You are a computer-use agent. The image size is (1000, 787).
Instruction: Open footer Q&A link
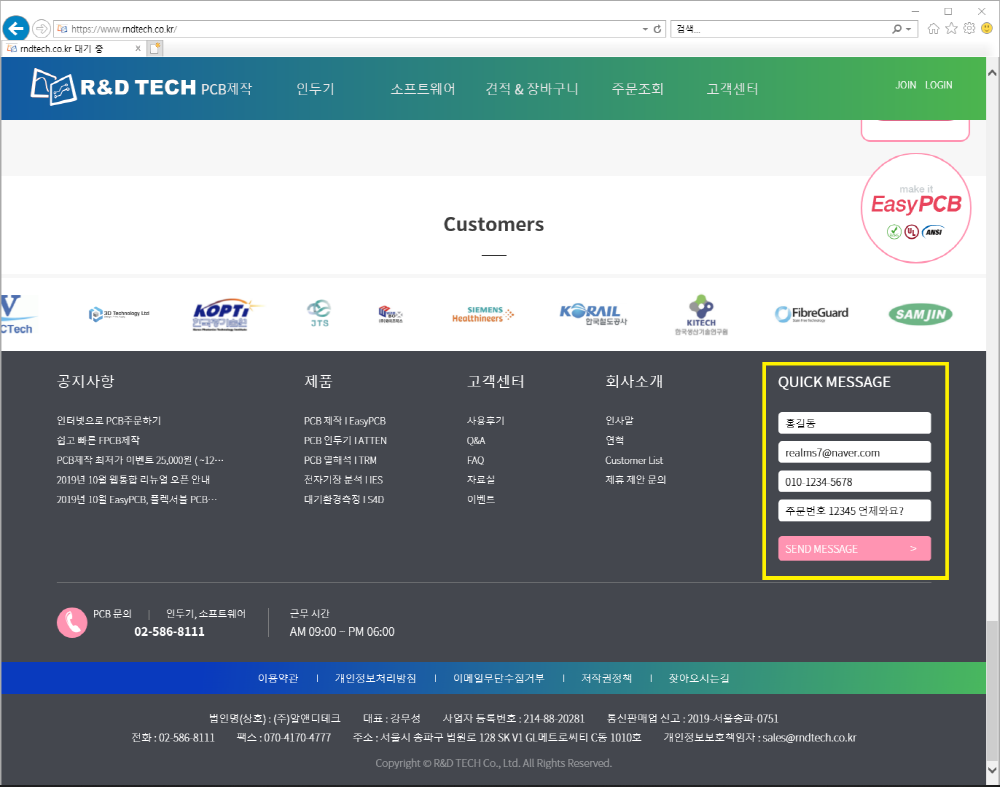(476, 441)
